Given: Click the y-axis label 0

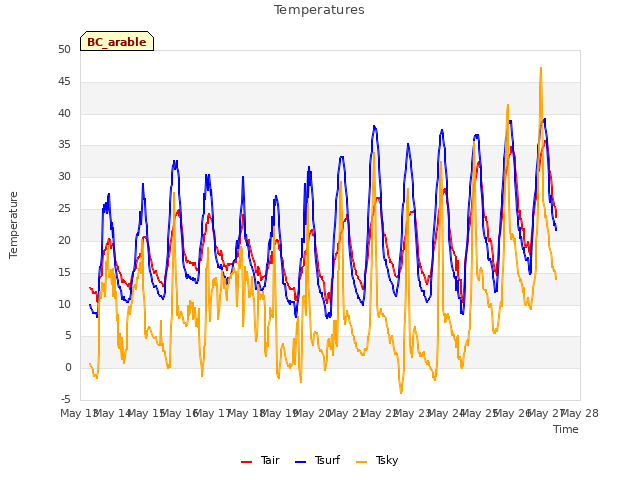Looking at the screenshot, I should click(68, 368).
